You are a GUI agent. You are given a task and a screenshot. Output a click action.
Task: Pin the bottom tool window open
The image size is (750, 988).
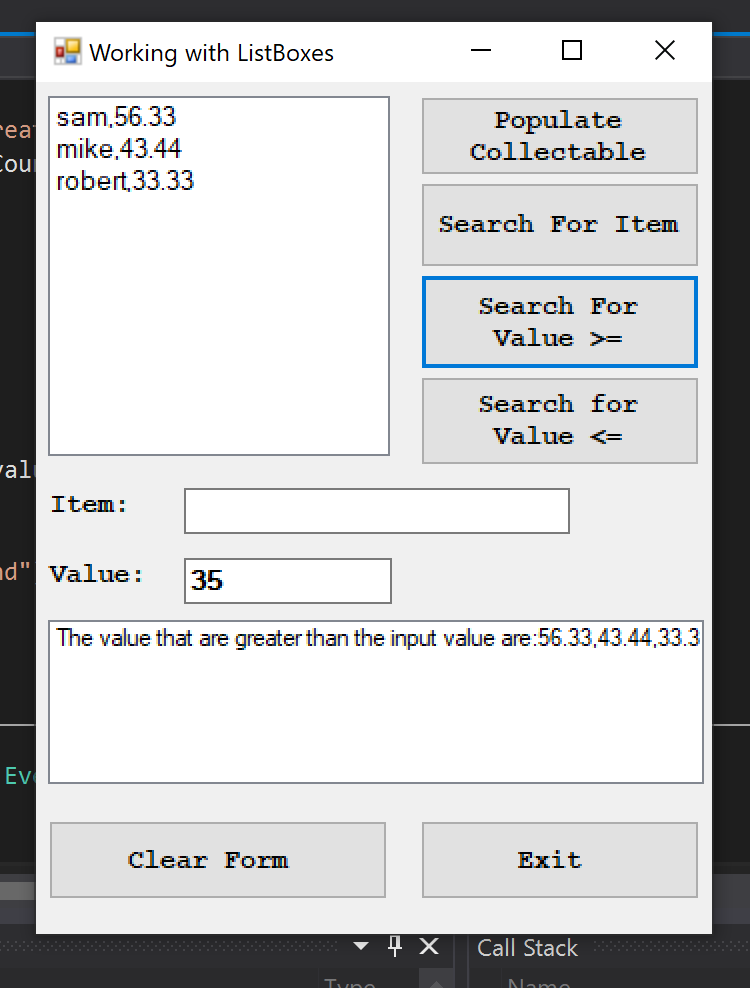coord(395,945)
